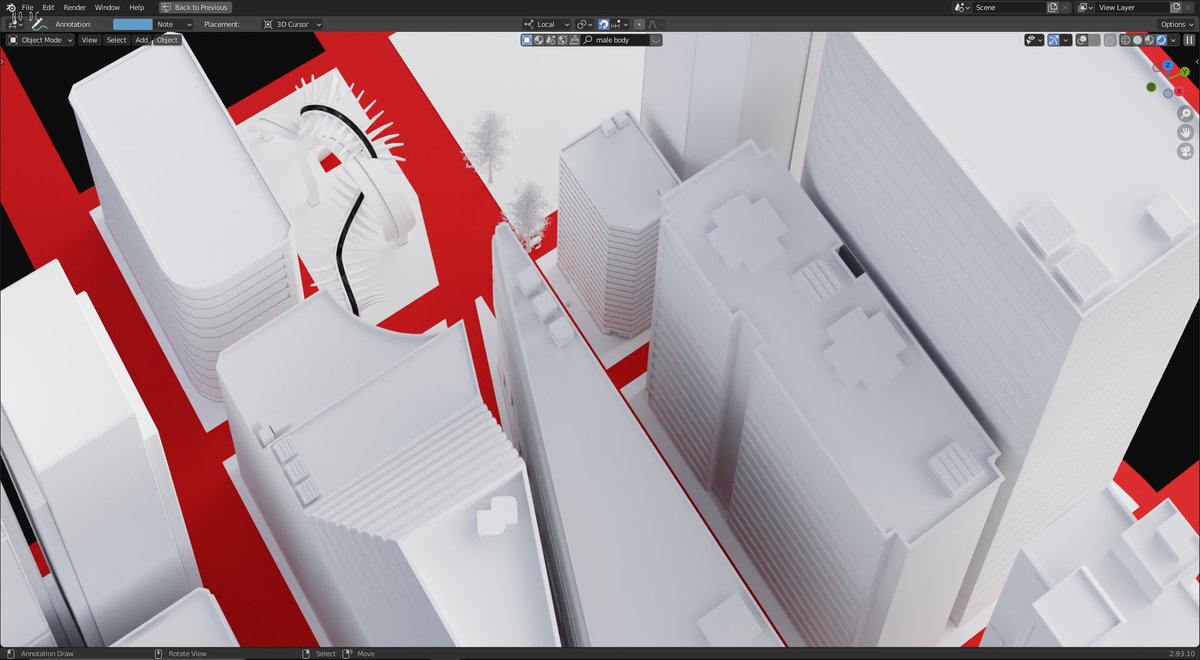
Task: Click the pan view hand icon
Action: pyautogui.click(x=1185, y=132)
